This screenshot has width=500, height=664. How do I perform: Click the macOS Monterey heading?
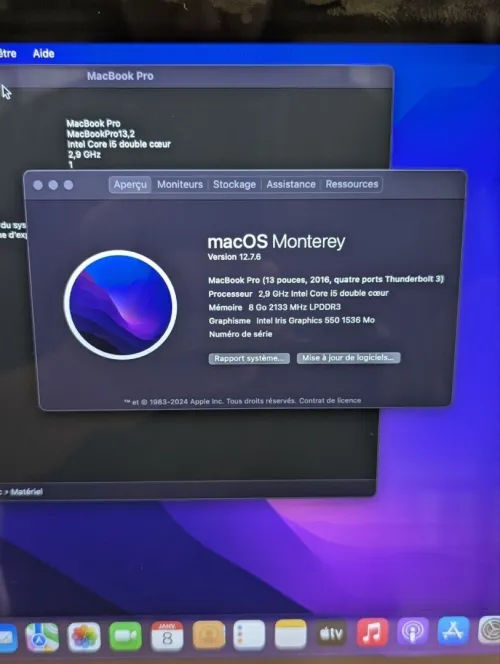pos(276,242)
